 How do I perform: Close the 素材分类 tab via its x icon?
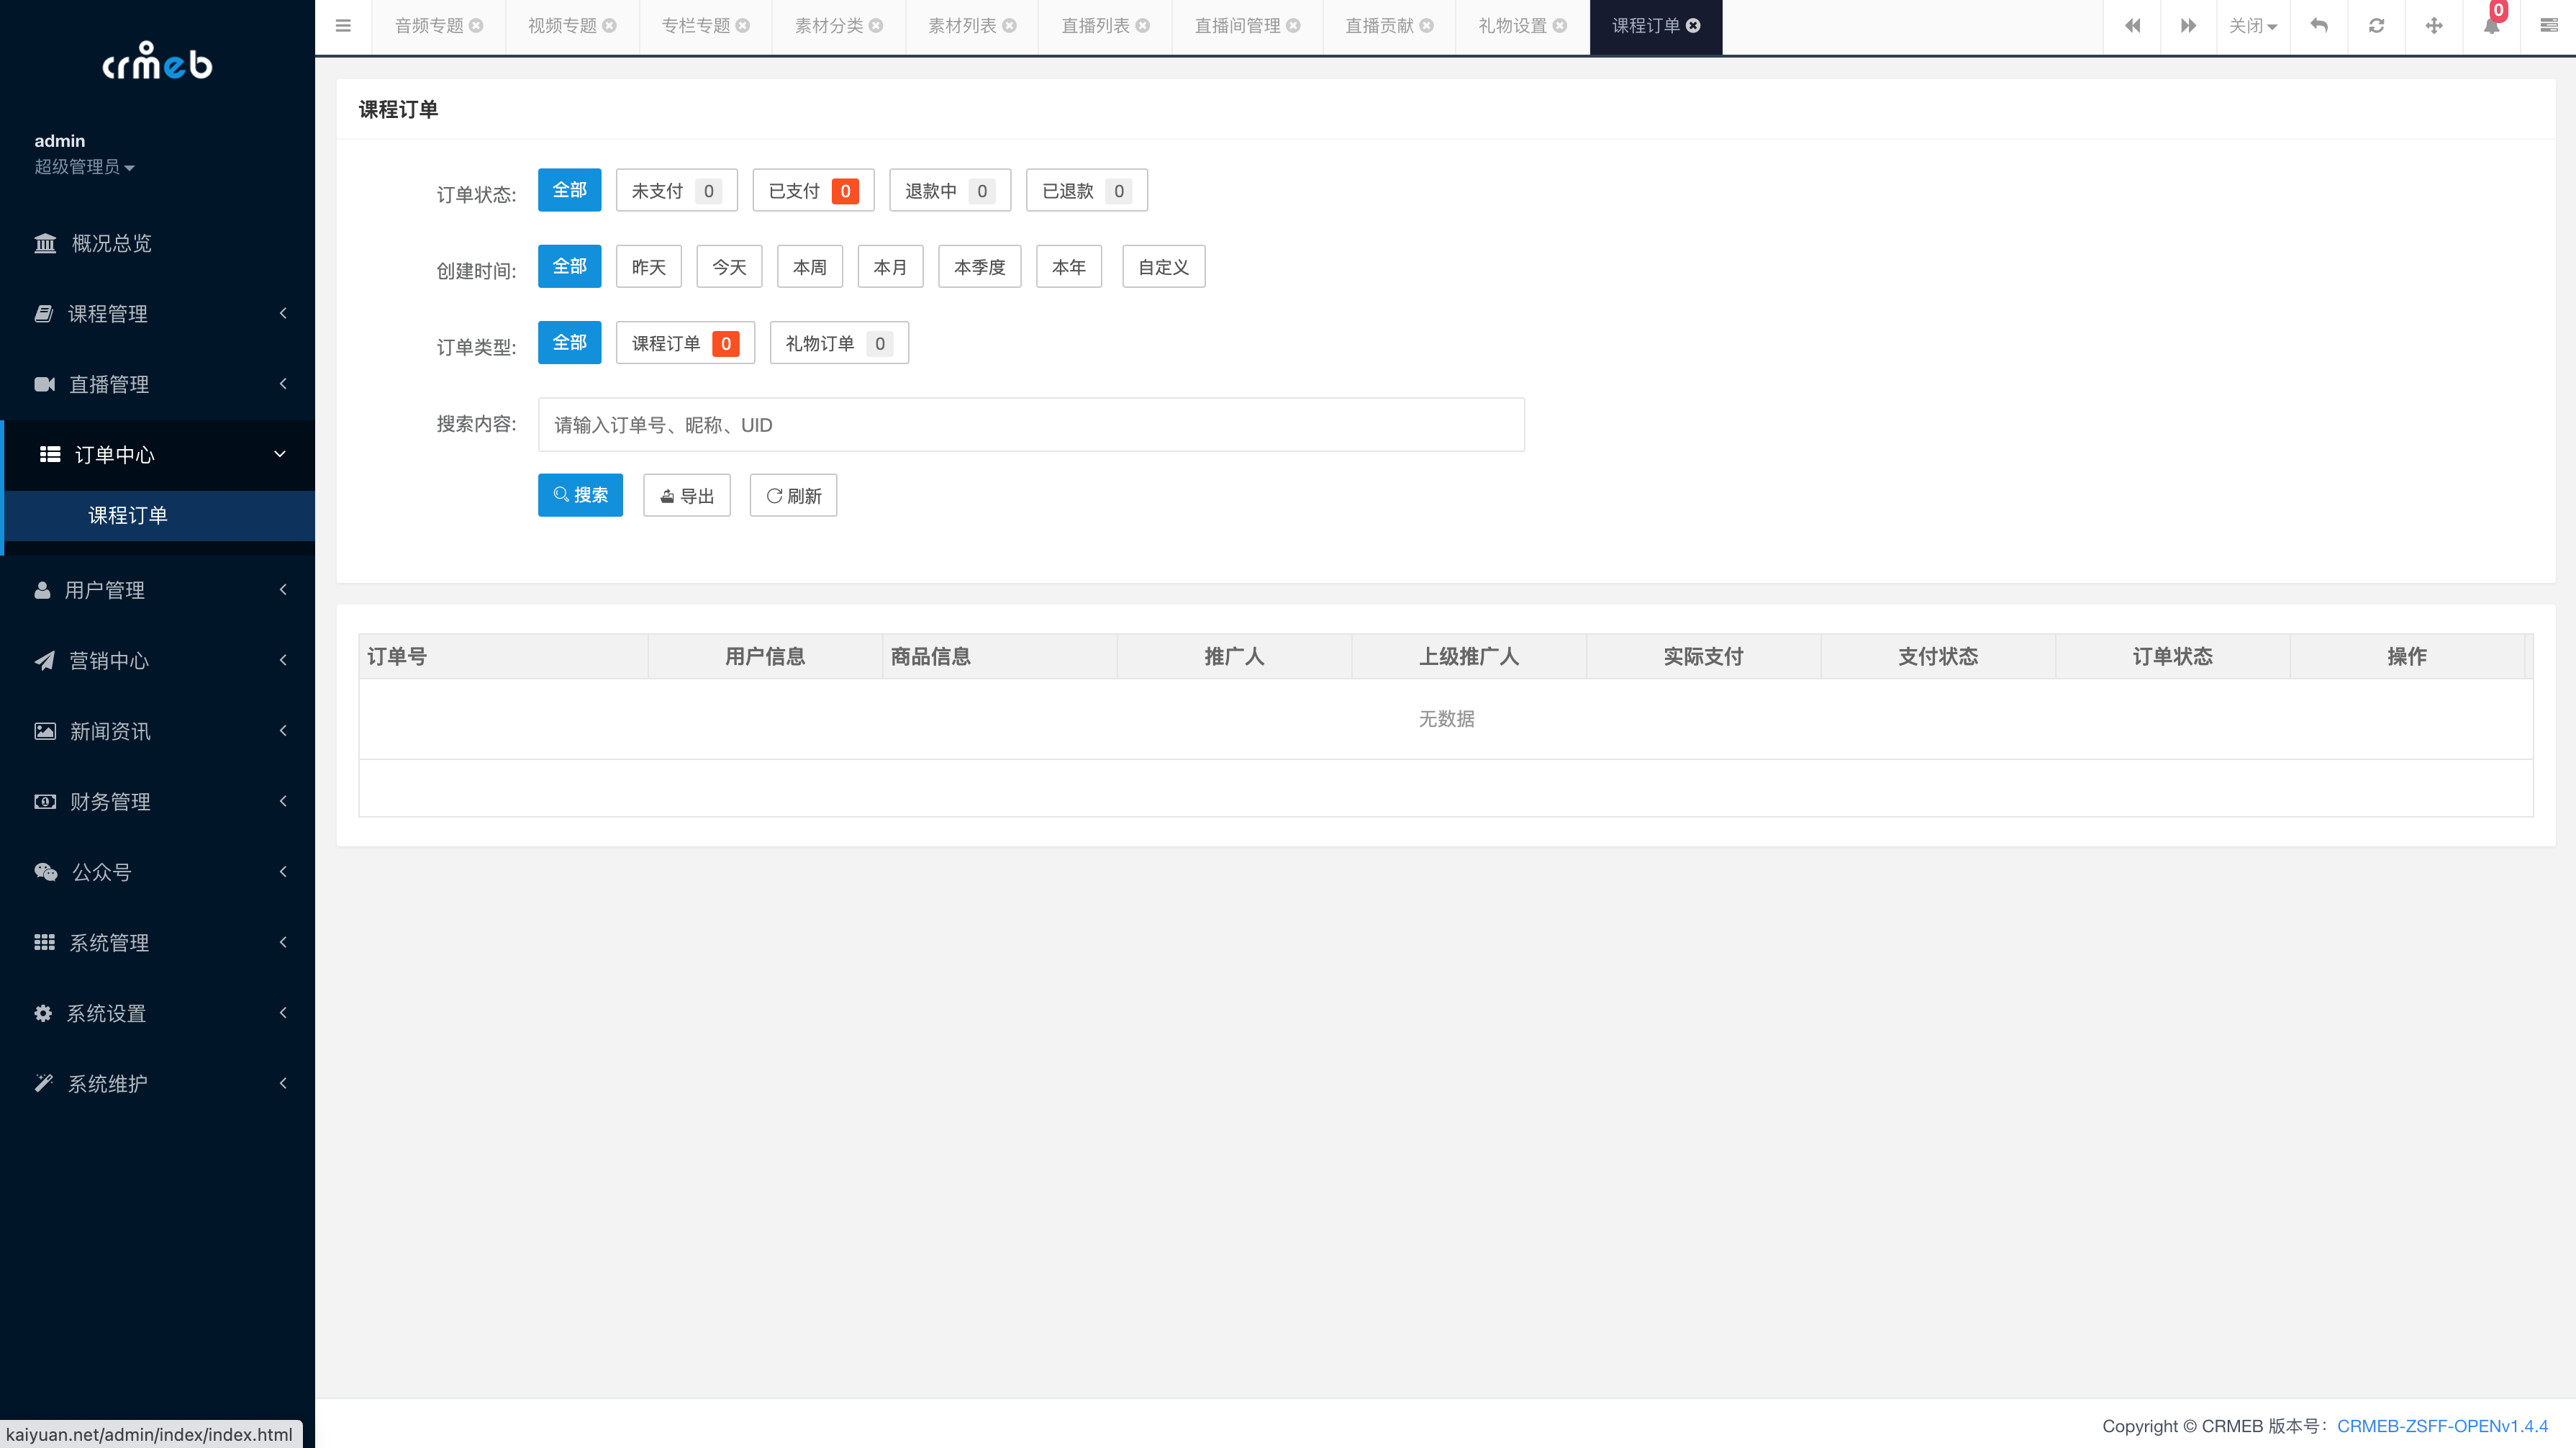[877, 26]
